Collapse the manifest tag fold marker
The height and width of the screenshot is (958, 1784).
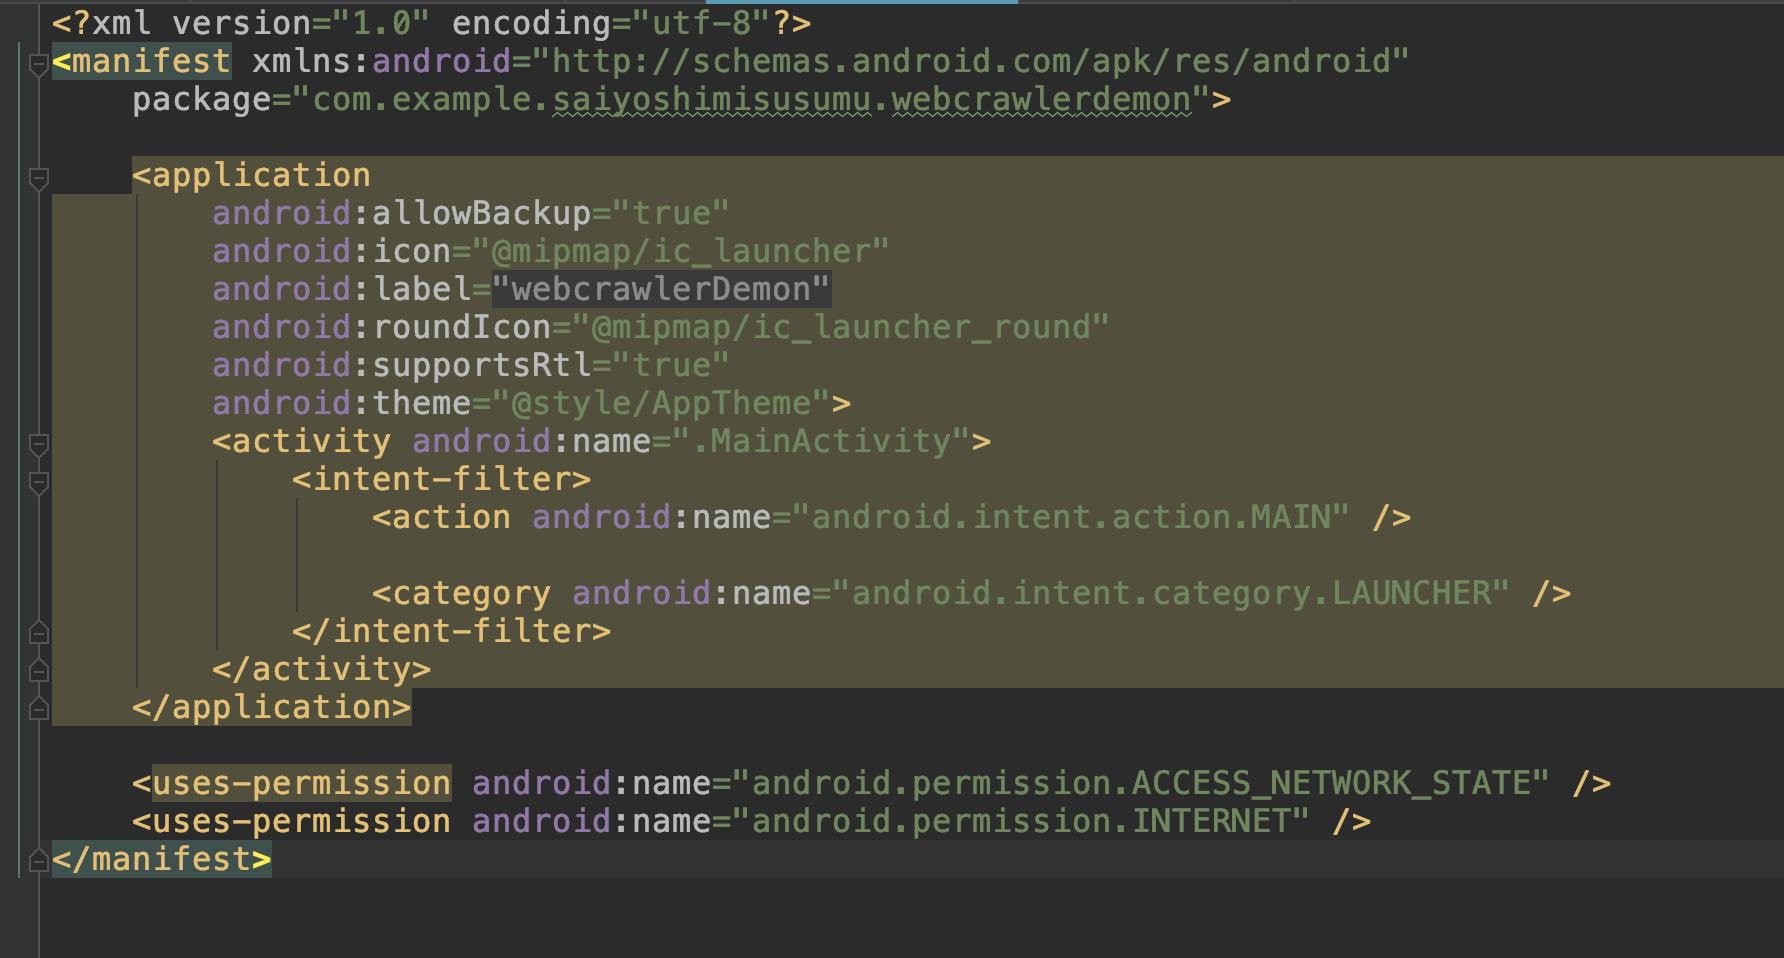click(38, 67)
